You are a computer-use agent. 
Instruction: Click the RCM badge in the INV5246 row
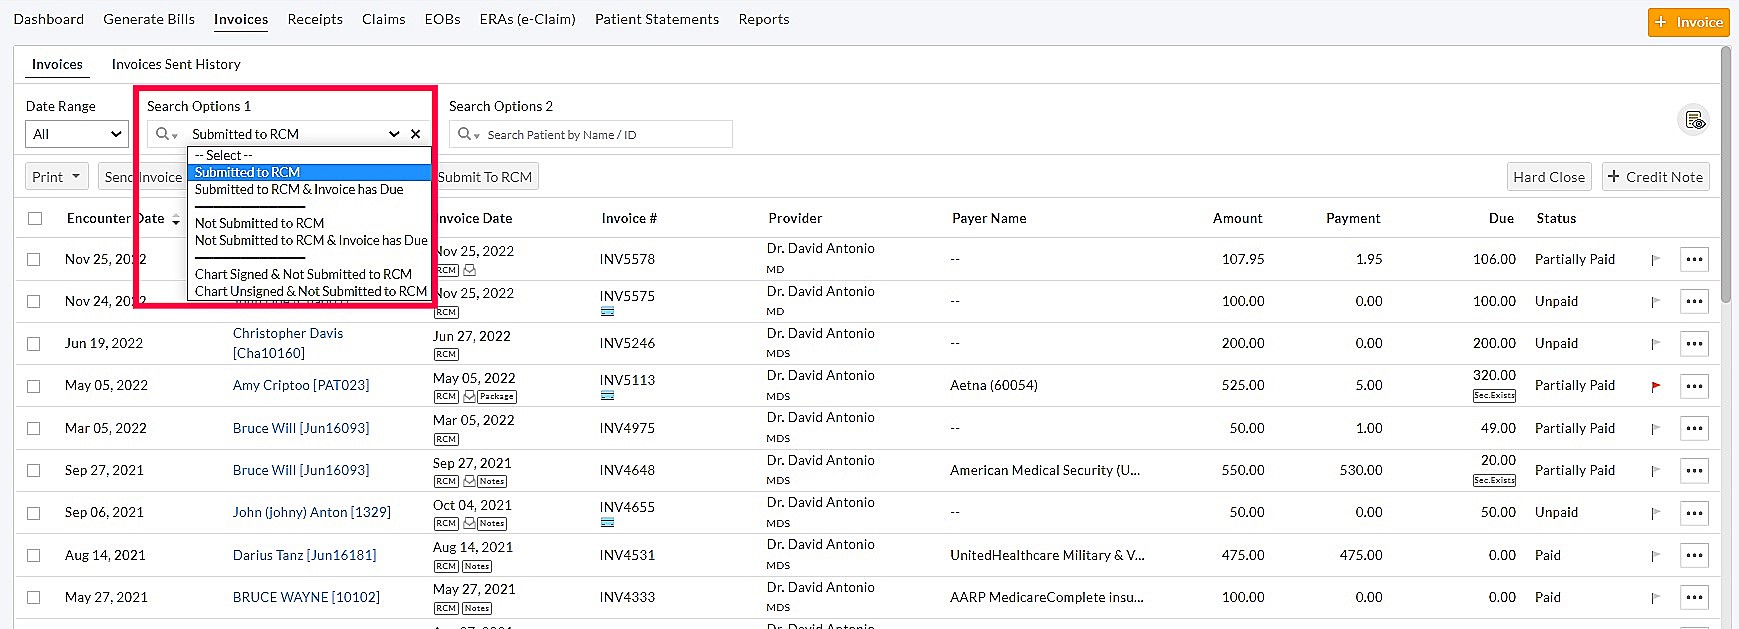pyautogui.click(x=446, y=355)
